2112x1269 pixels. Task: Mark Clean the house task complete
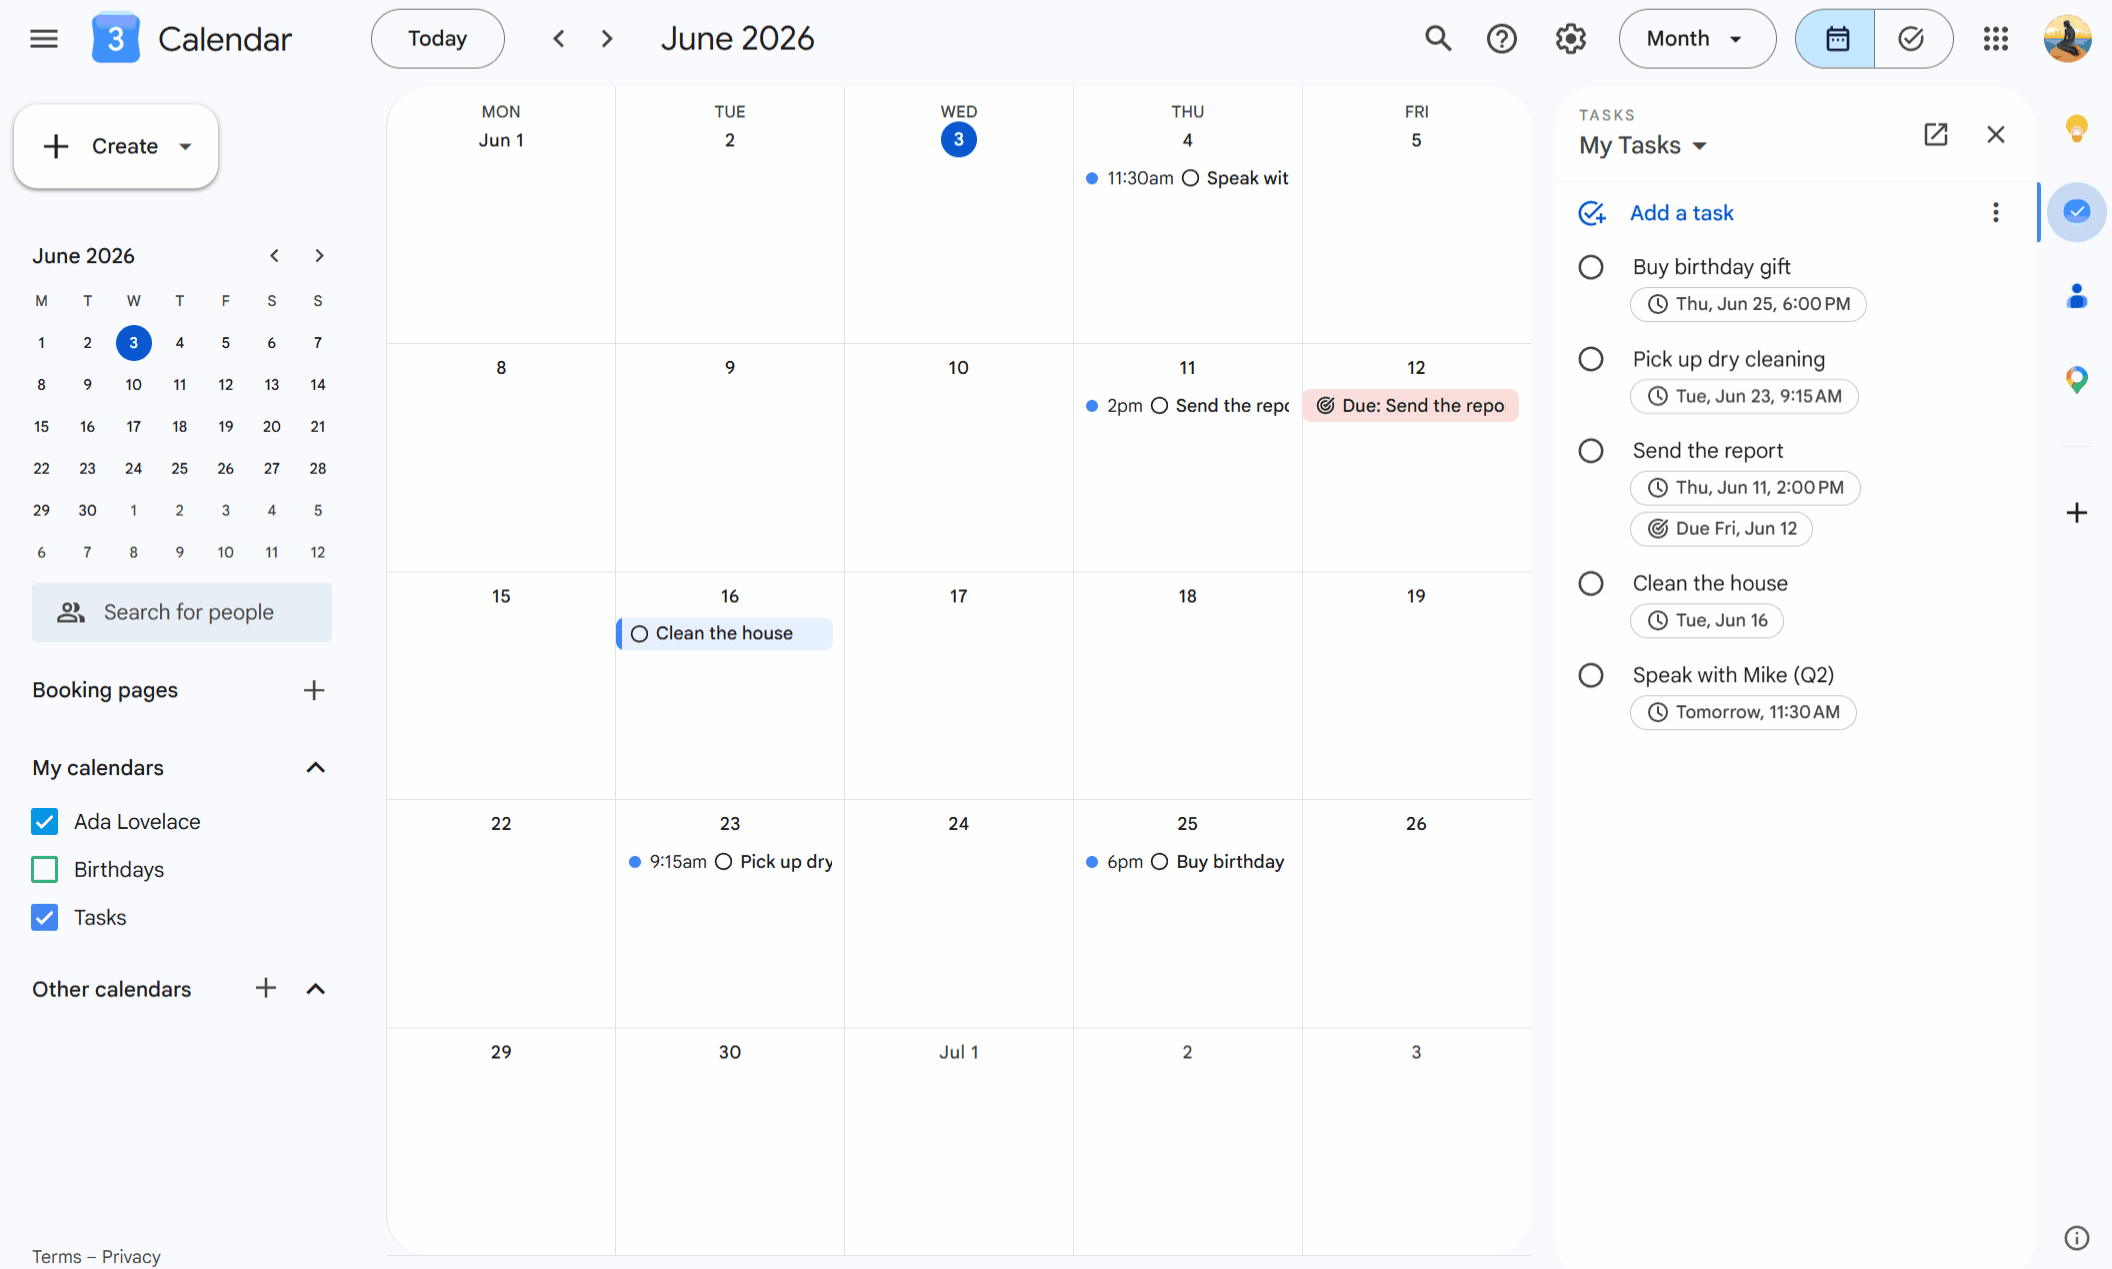click(x=1591, y=583)
